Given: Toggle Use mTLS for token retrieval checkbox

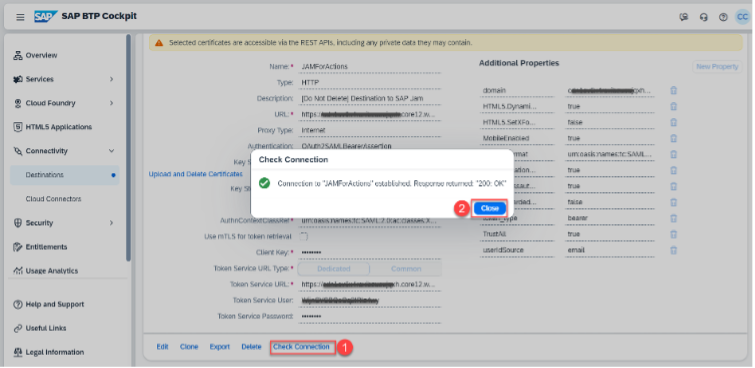Looking at the screenshot, I should pos(304,236).
